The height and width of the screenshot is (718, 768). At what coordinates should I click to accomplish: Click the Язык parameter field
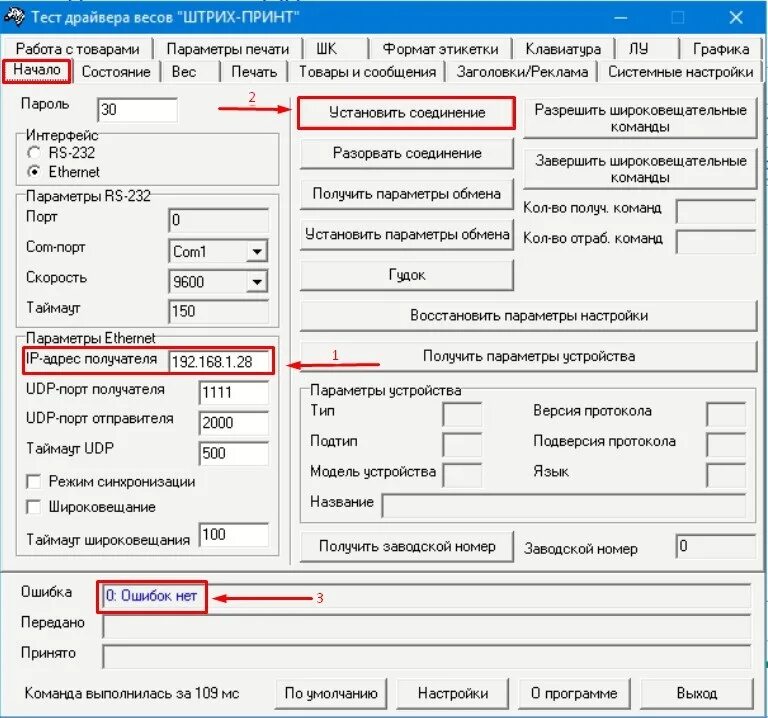pyautogui.click(x=726, y=475)
